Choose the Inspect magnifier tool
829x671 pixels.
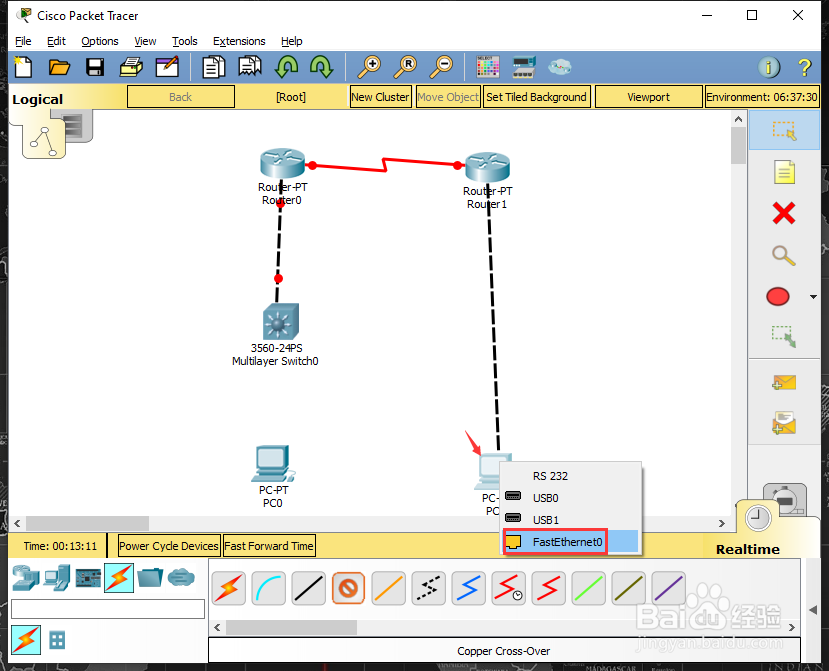784,255
